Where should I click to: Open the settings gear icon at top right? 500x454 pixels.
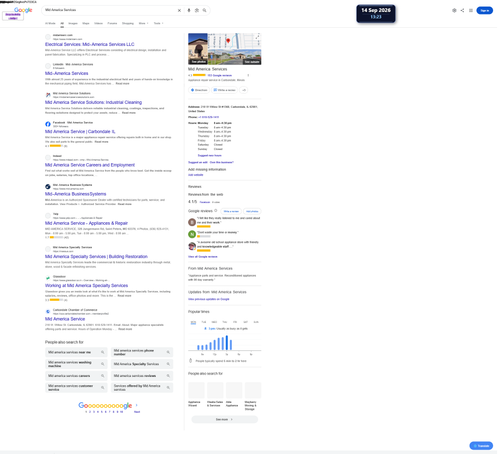[454, 10]
